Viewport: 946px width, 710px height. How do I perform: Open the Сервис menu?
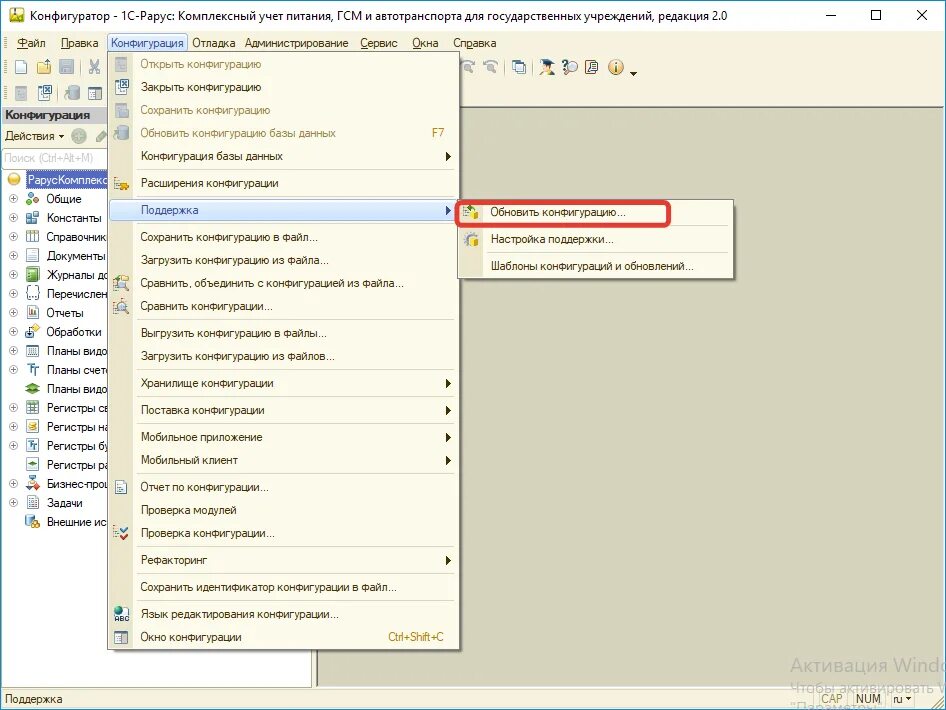click(379, 43)
